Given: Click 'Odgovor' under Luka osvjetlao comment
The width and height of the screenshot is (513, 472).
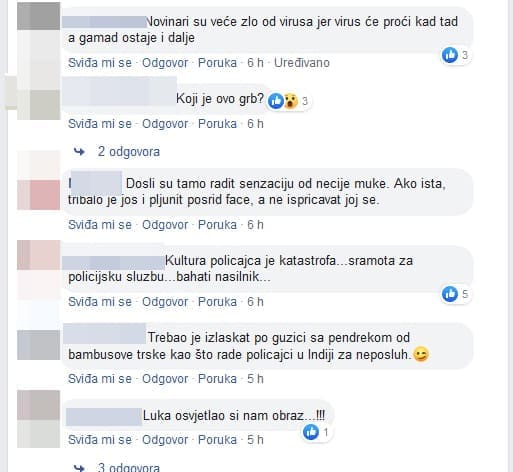Looking at the screenshot, I should [x=165, y=440].
